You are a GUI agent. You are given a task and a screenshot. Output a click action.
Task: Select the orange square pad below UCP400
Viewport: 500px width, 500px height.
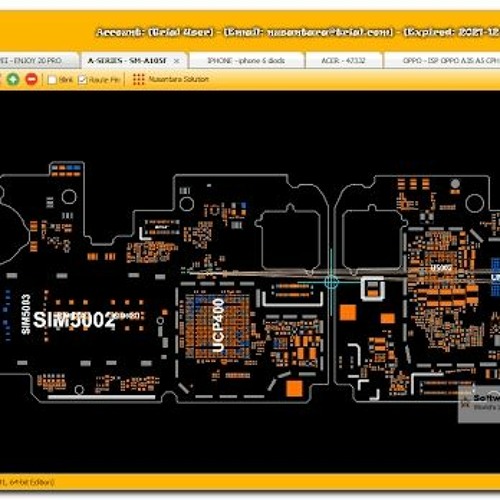pyautogui.click(x=294, y=388)
